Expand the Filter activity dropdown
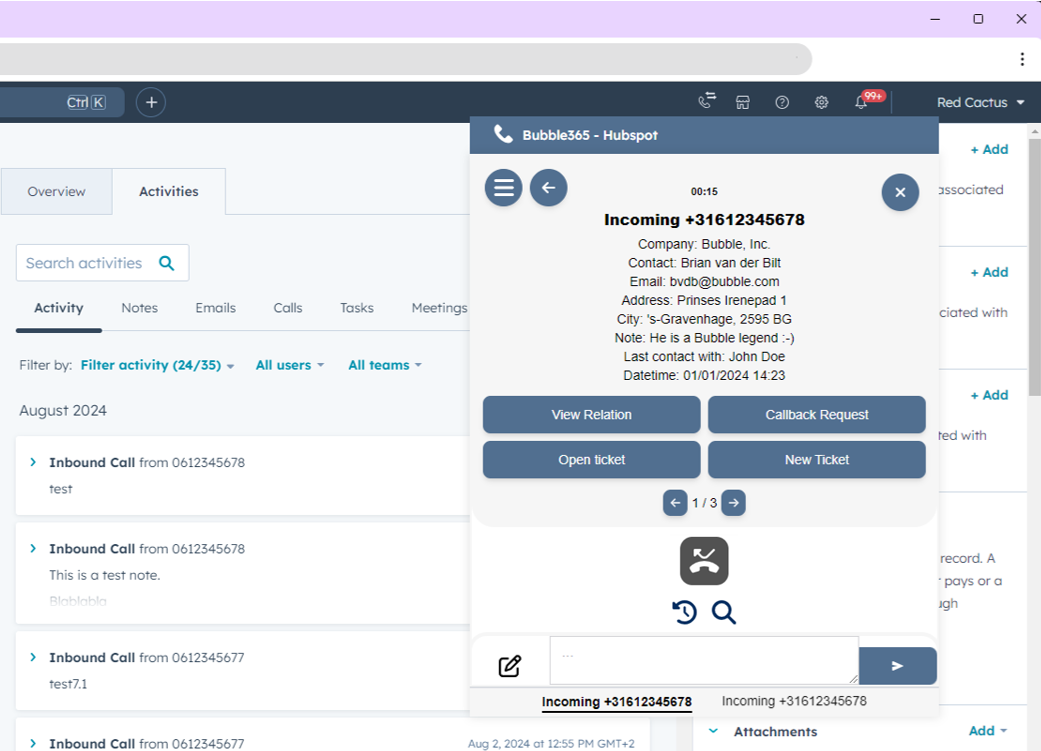Viewport: 1041px width, 751px height. click(157, 365)
